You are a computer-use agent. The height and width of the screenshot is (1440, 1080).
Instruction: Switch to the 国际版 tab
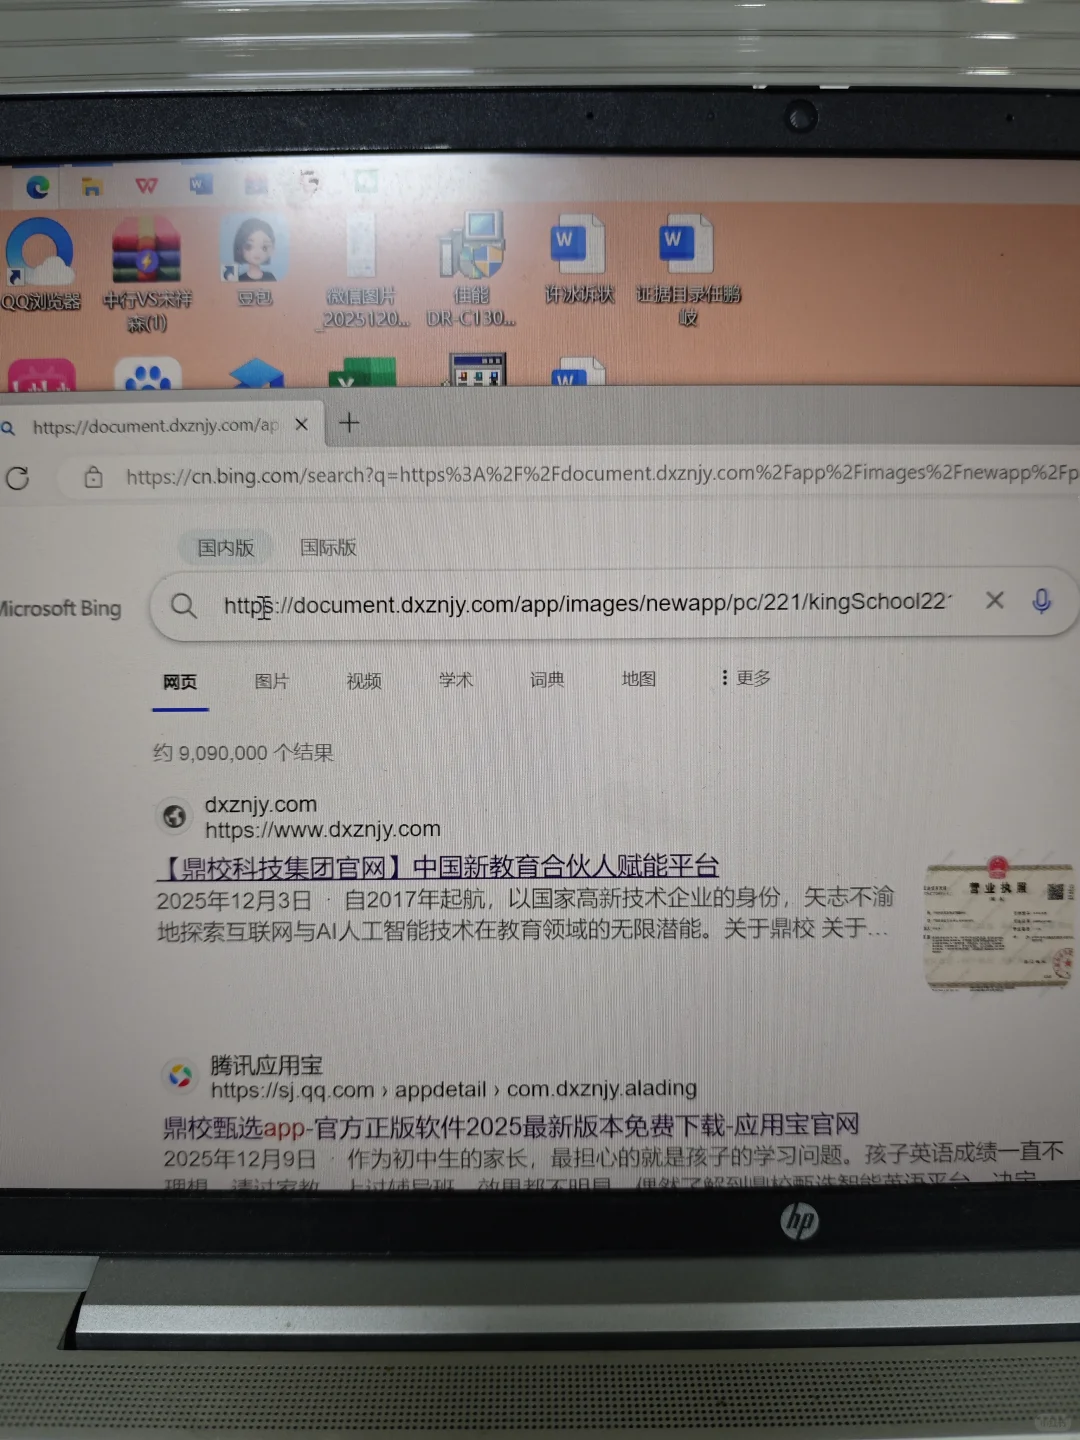tap(326, 548)
